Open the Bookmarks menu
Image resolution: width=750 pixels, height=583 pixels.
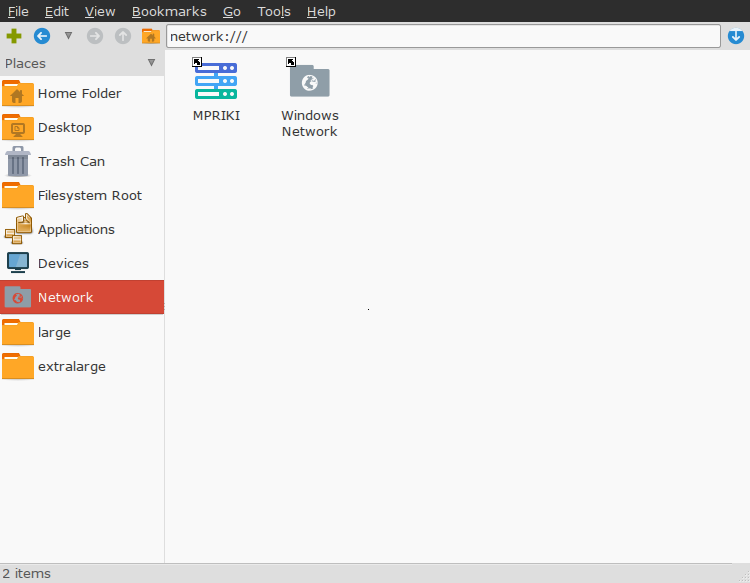tap(169, 11)
